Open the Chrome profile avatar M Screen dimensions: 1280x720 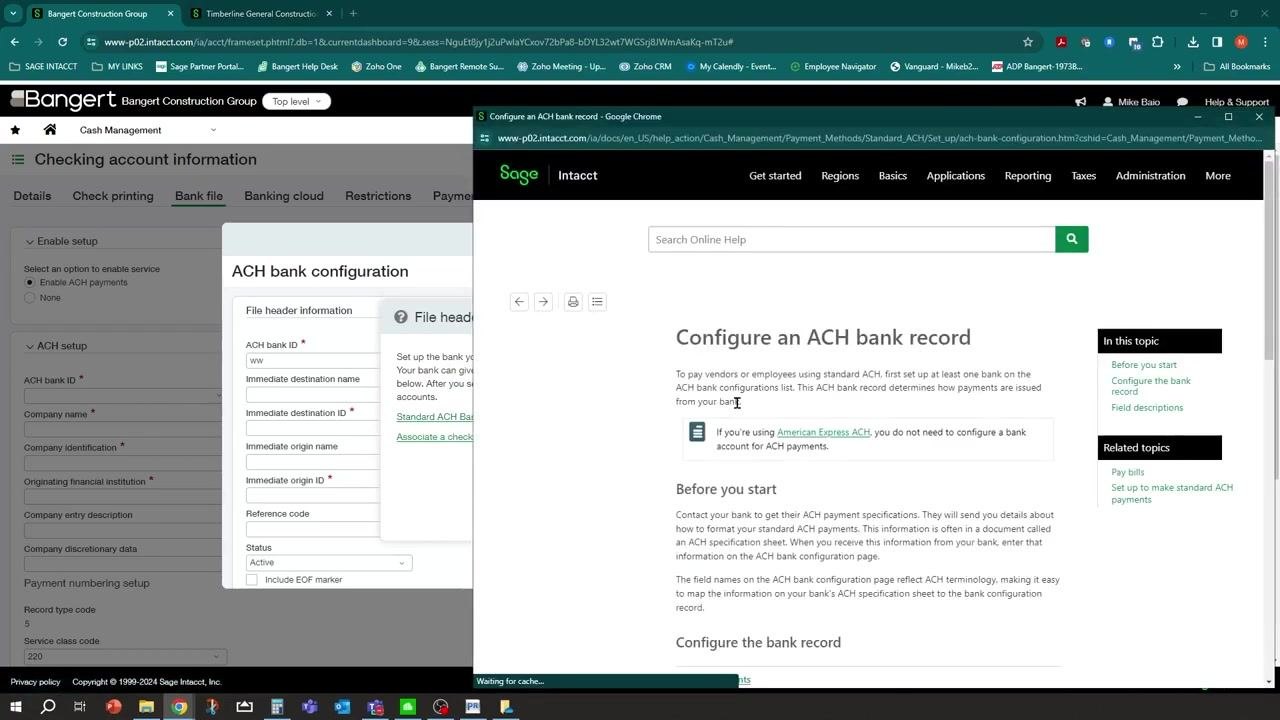[x=1241, y=42]
